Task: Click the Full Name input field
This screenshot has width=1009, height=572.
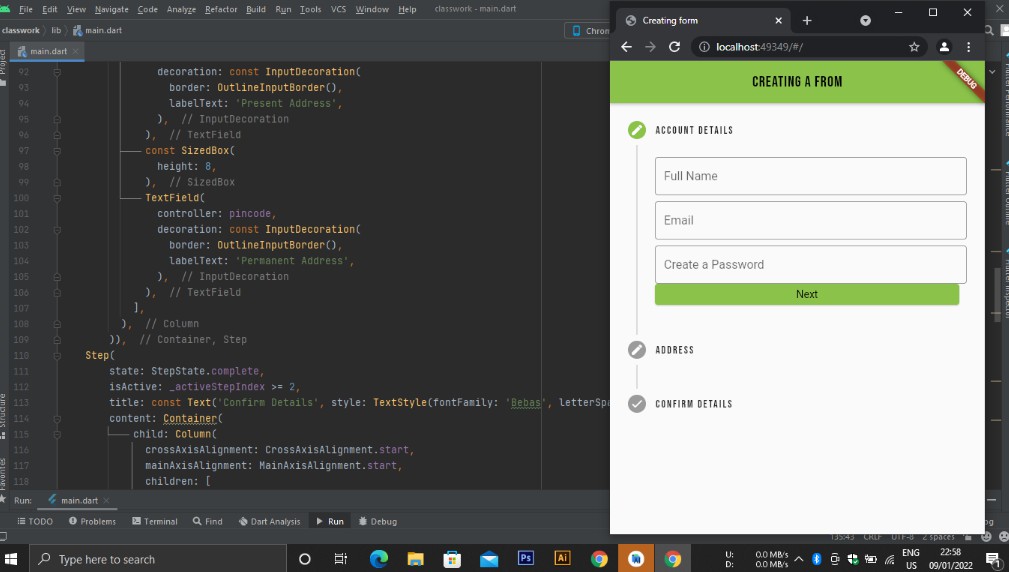Action: (x=811, y=176)
